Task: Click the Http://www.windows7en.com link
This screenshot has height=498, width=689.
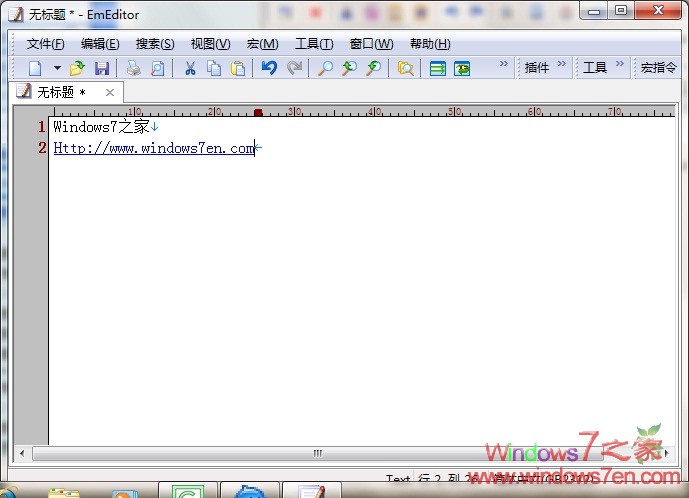Action: tap(154, 148)
